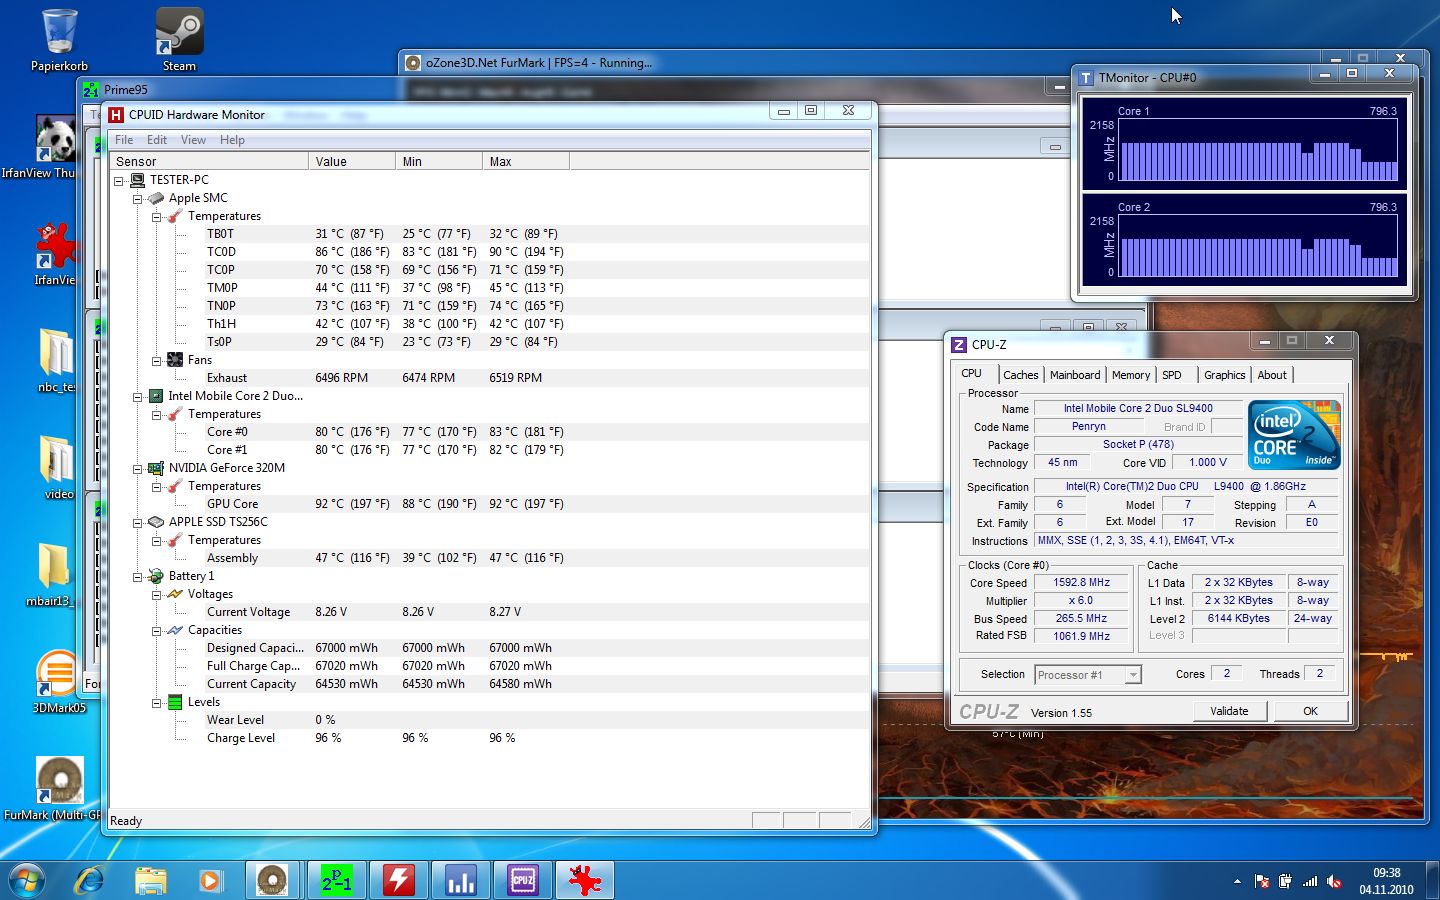Viewport: 1440px width, 900px height.
Task: Click the IrfanView red splat taskbar icon
Action: [584, 880]
